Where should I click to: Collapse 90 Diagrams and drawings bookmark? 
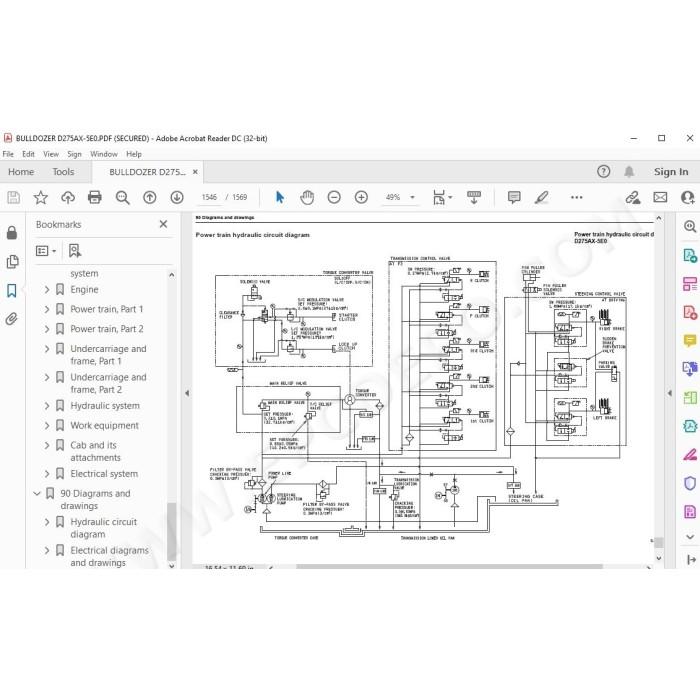37,493
